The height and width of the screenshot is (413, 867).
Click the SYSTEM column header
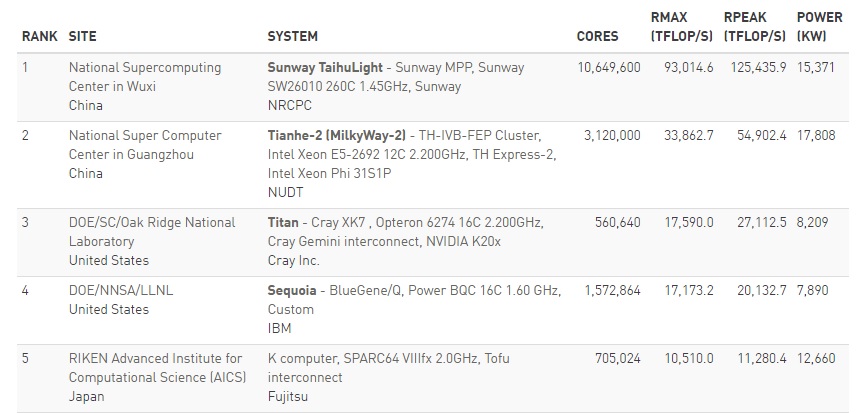pyautogui.click(x=293, y=36)
